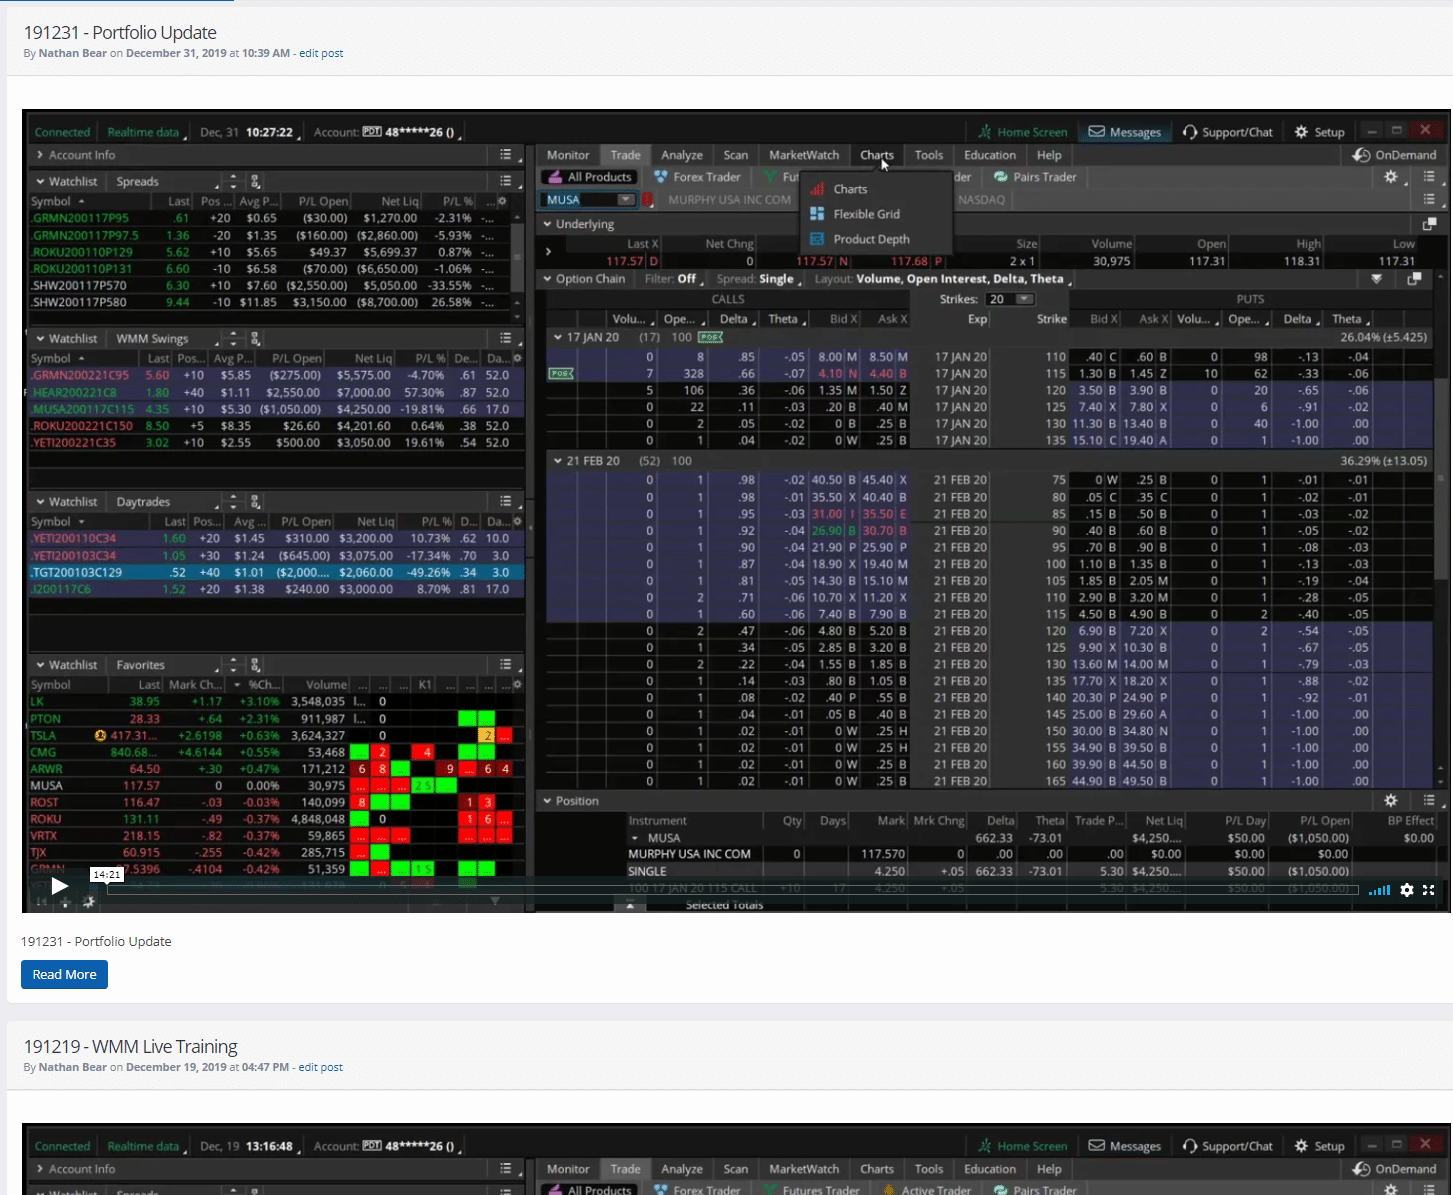1453x1195 pixels.
Task: Open the Filter: Off dropdown
Action: click(x=674, y=279)
